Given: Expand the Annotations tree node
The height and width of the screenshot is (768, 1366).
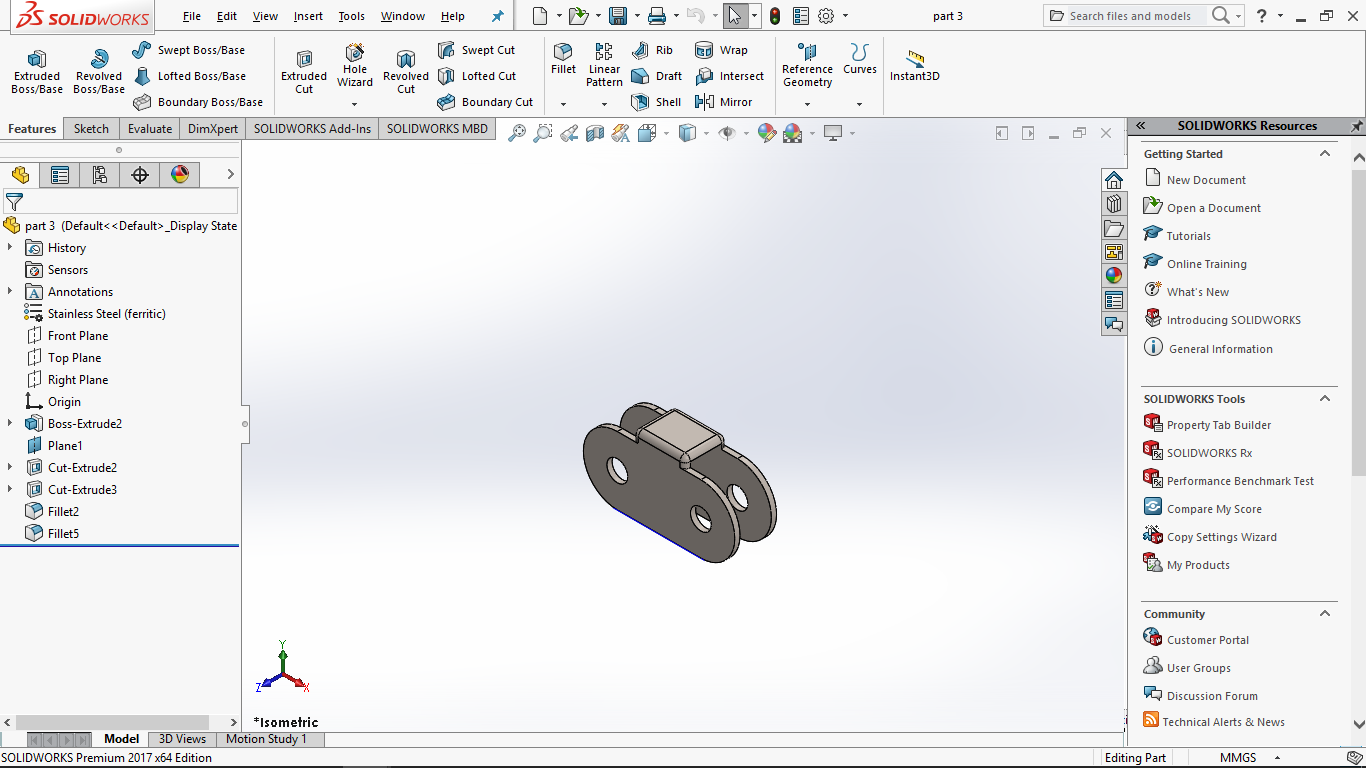Looking at the screenshot, I should click(10, 292).
